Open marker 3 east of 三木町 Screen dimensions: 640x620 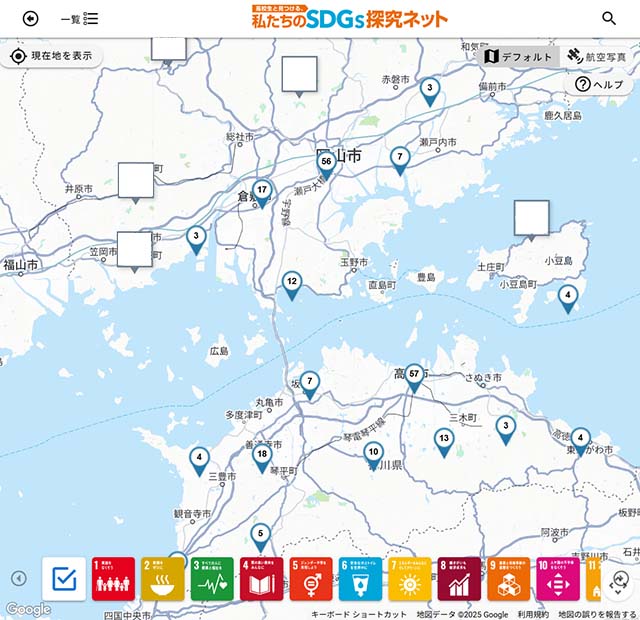[506, 431]
